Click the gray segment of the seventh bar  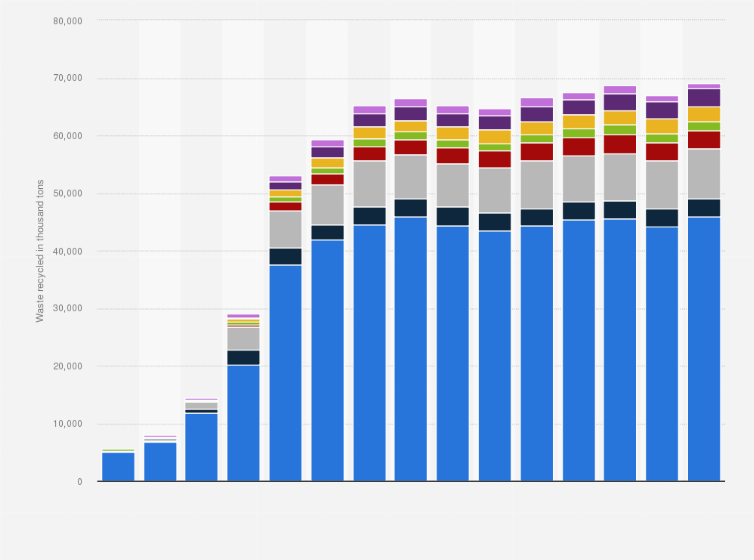click(x=370, y=184)
